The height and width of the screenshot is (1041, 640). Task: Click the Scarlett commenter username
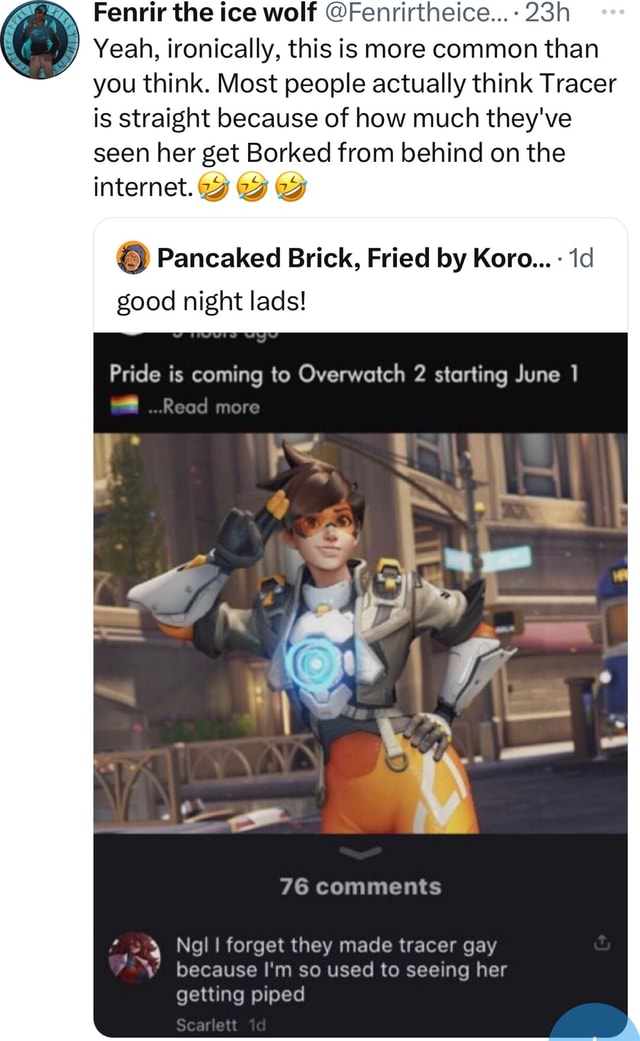coord(206,1024)
